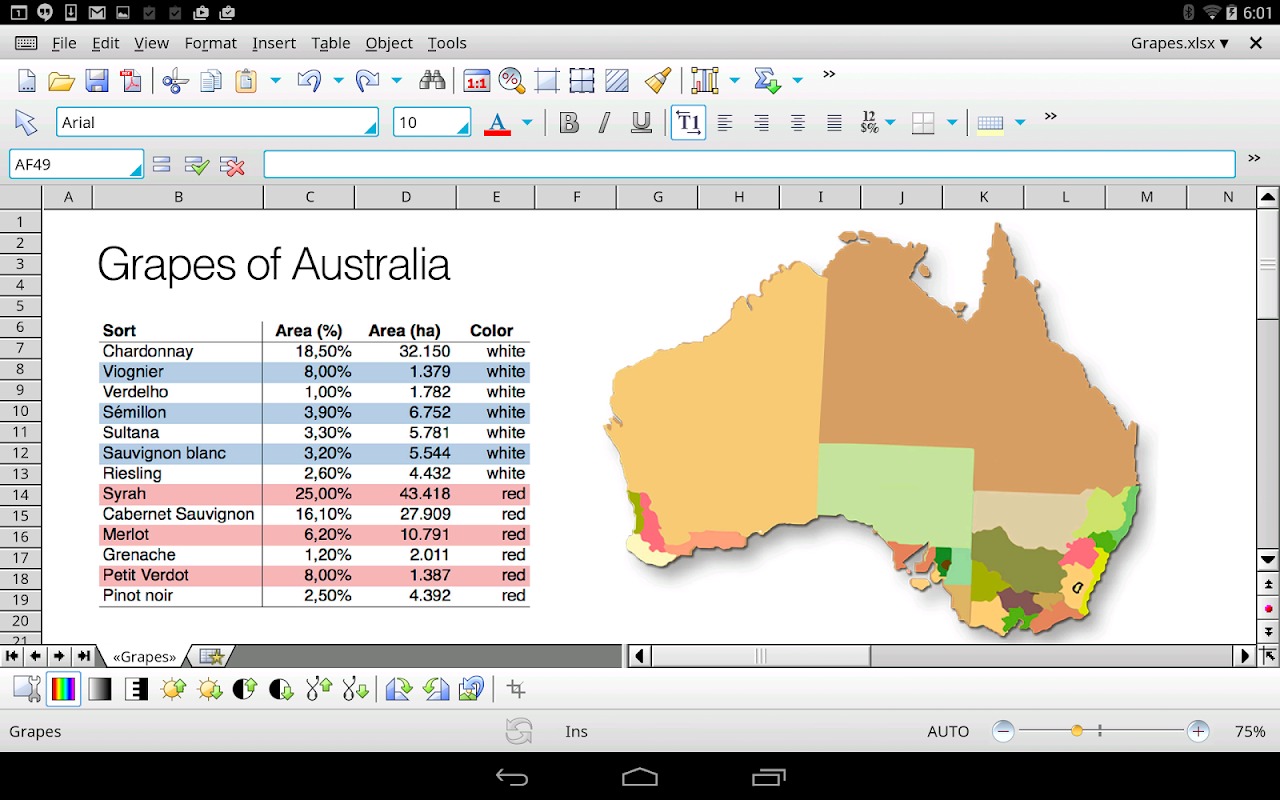Click the Save floppy disk icon

click(96, 81)
